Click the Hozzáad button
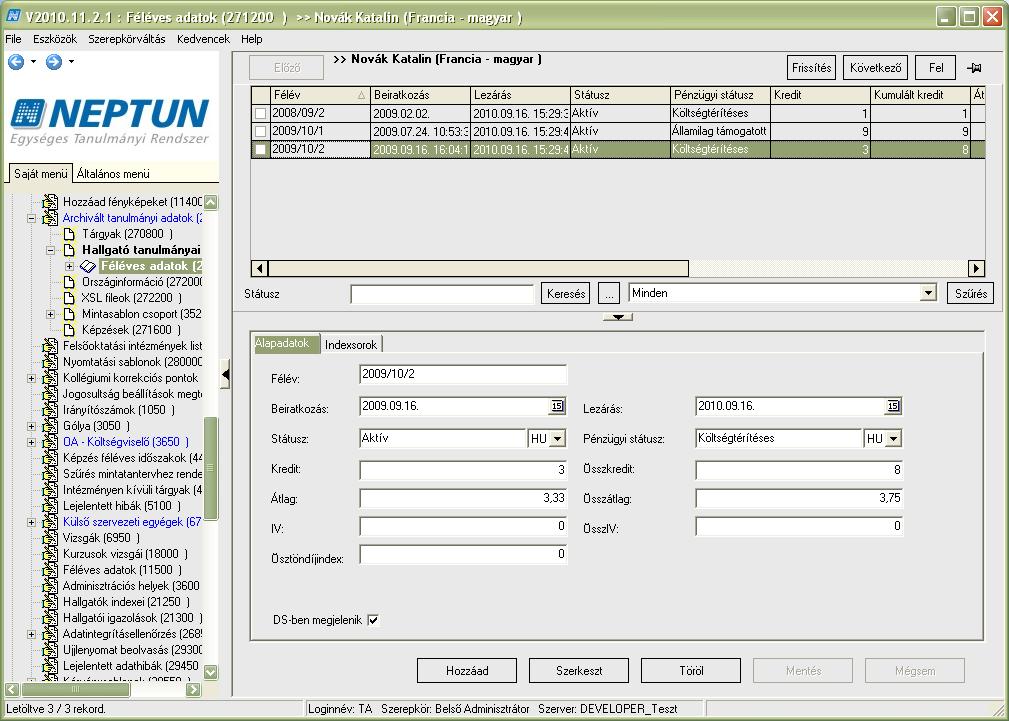 click(467, 671)
